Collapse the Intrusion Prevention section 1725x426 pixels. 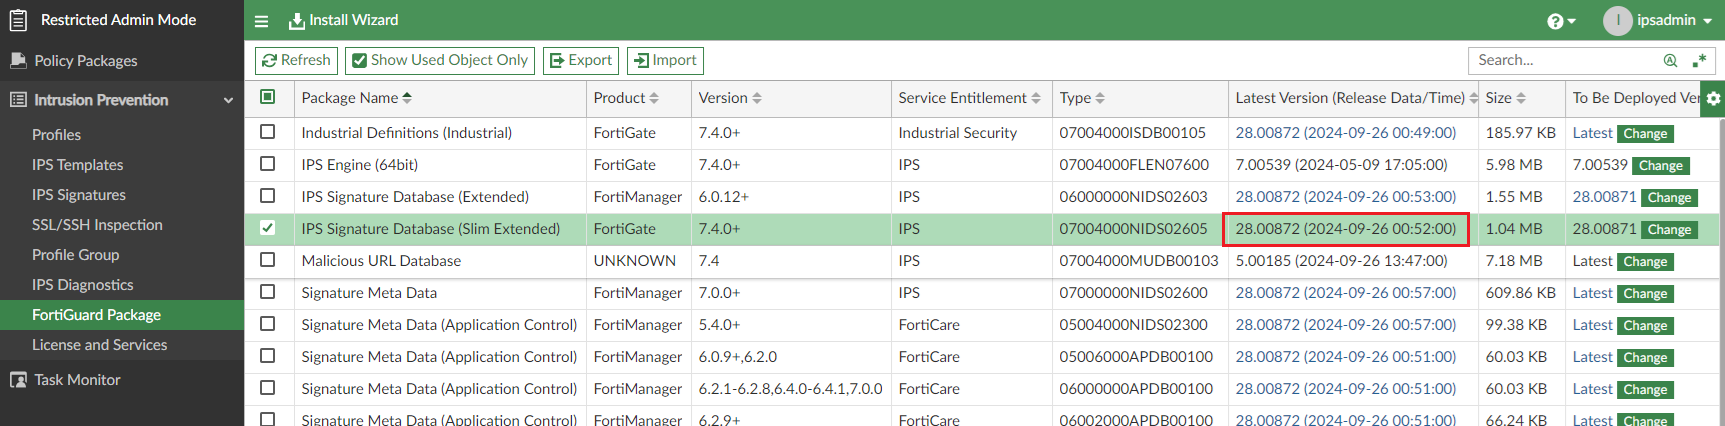[x=228, y=100]
